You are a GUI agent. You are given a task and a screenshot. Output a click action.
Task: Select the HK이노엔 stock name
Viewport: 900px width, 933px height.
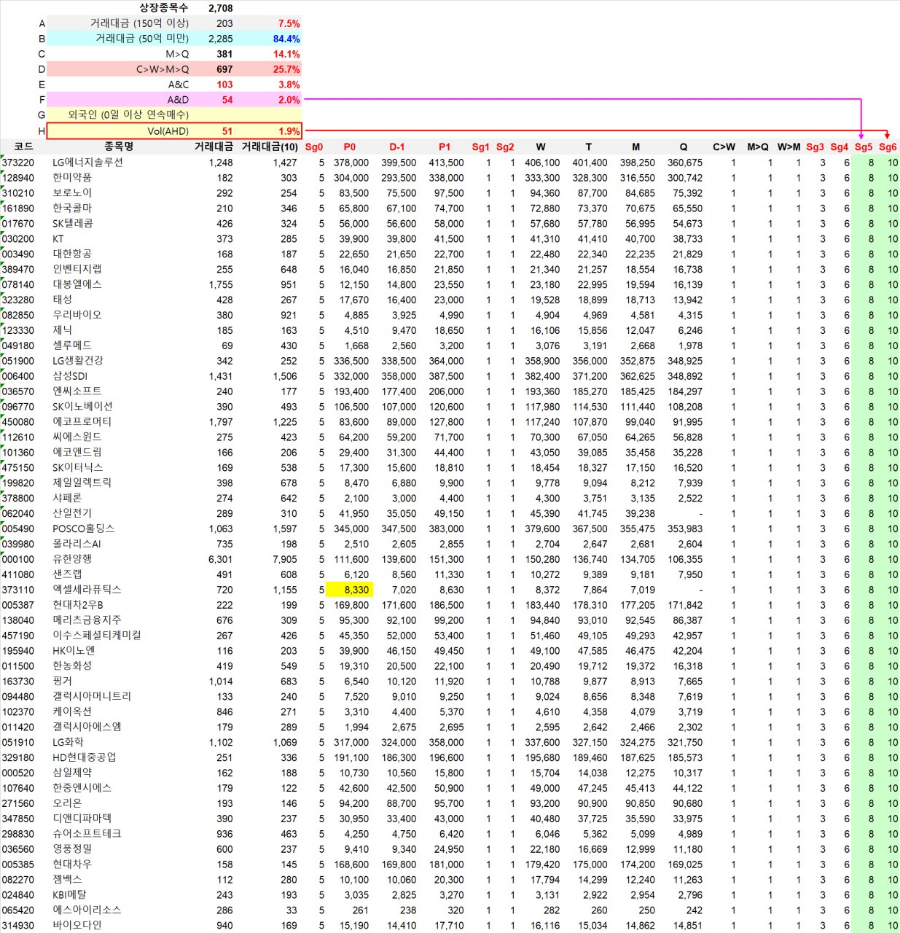coord(73,651)
